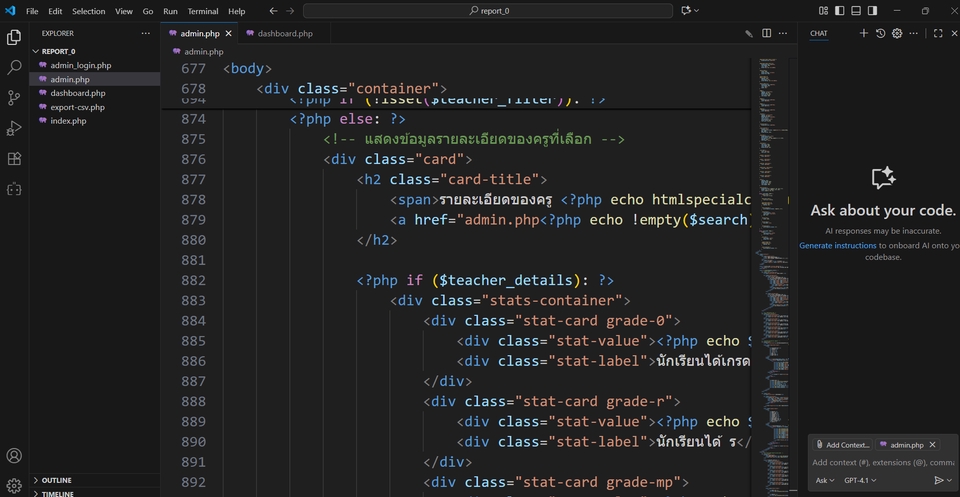960x497 pixels.
Task: Open the Explorer view in activity bar
Action: tap(14, 38)
